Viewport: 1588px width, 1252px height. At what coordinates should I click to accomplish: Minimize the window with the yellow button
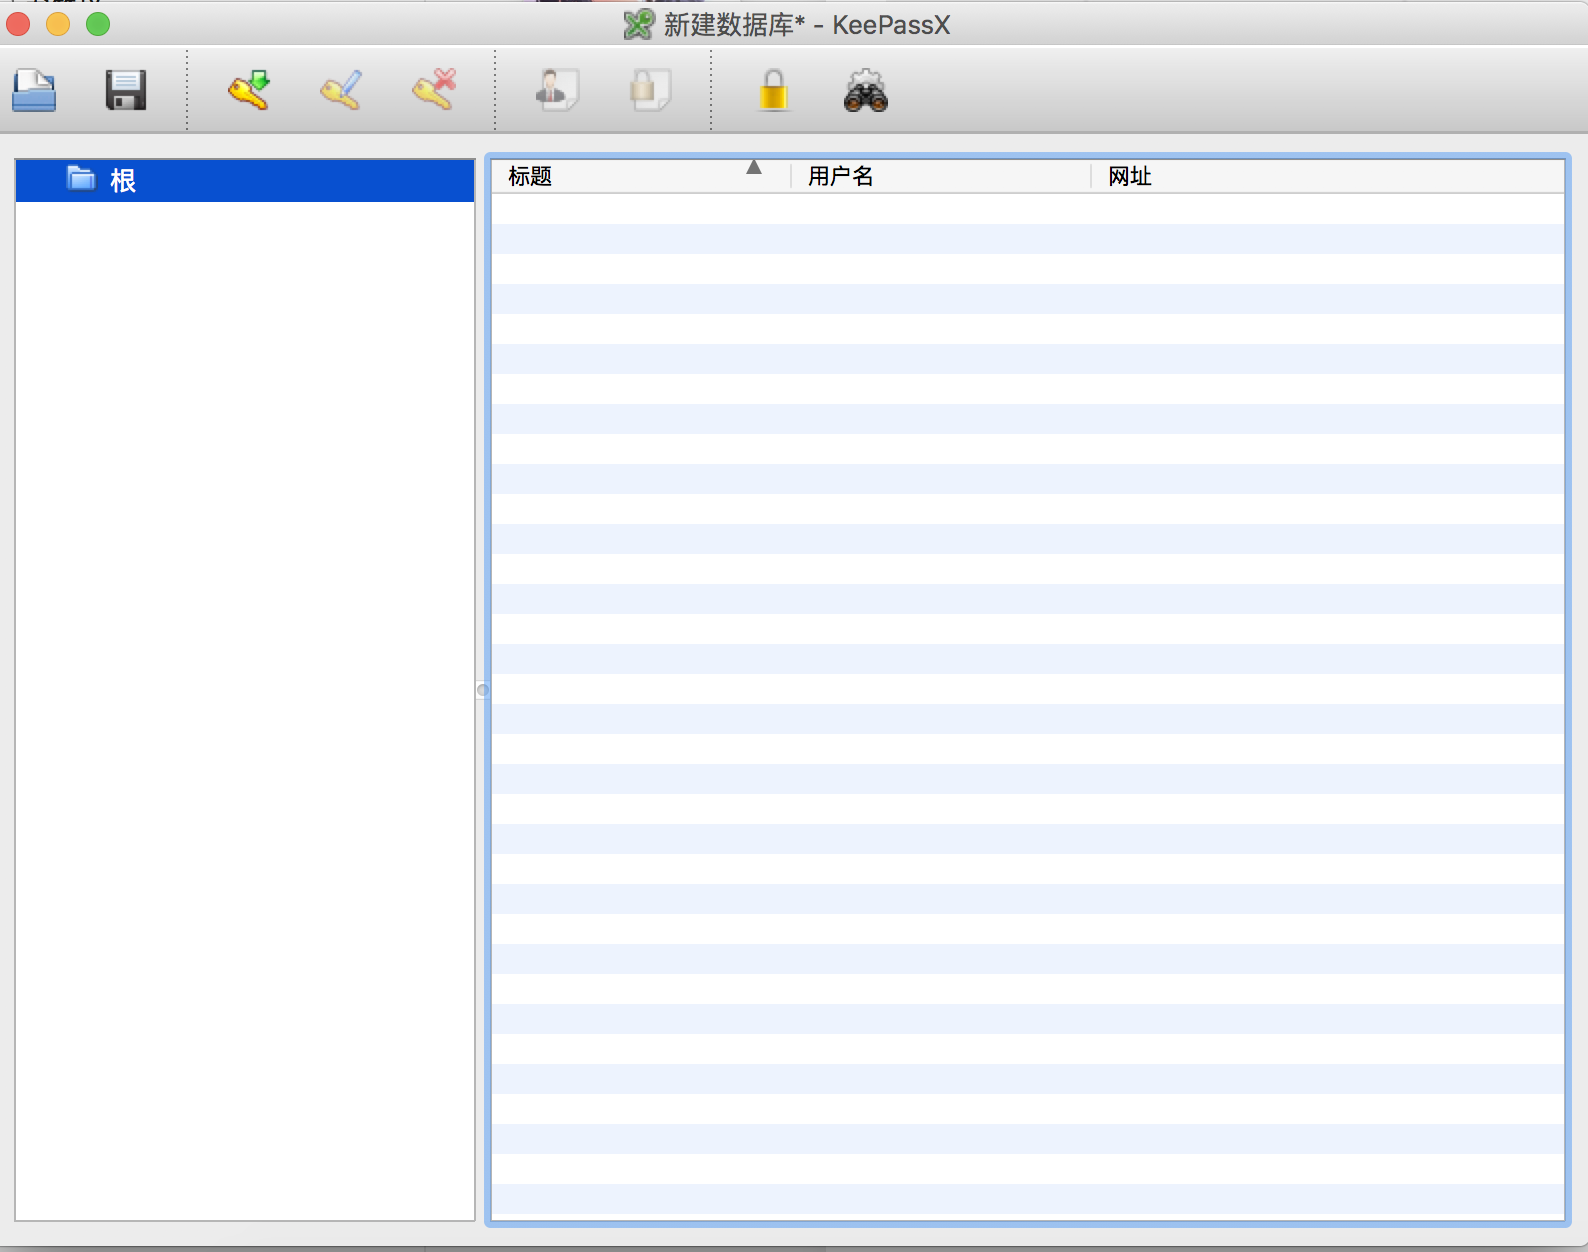click(x=58, y=24)
